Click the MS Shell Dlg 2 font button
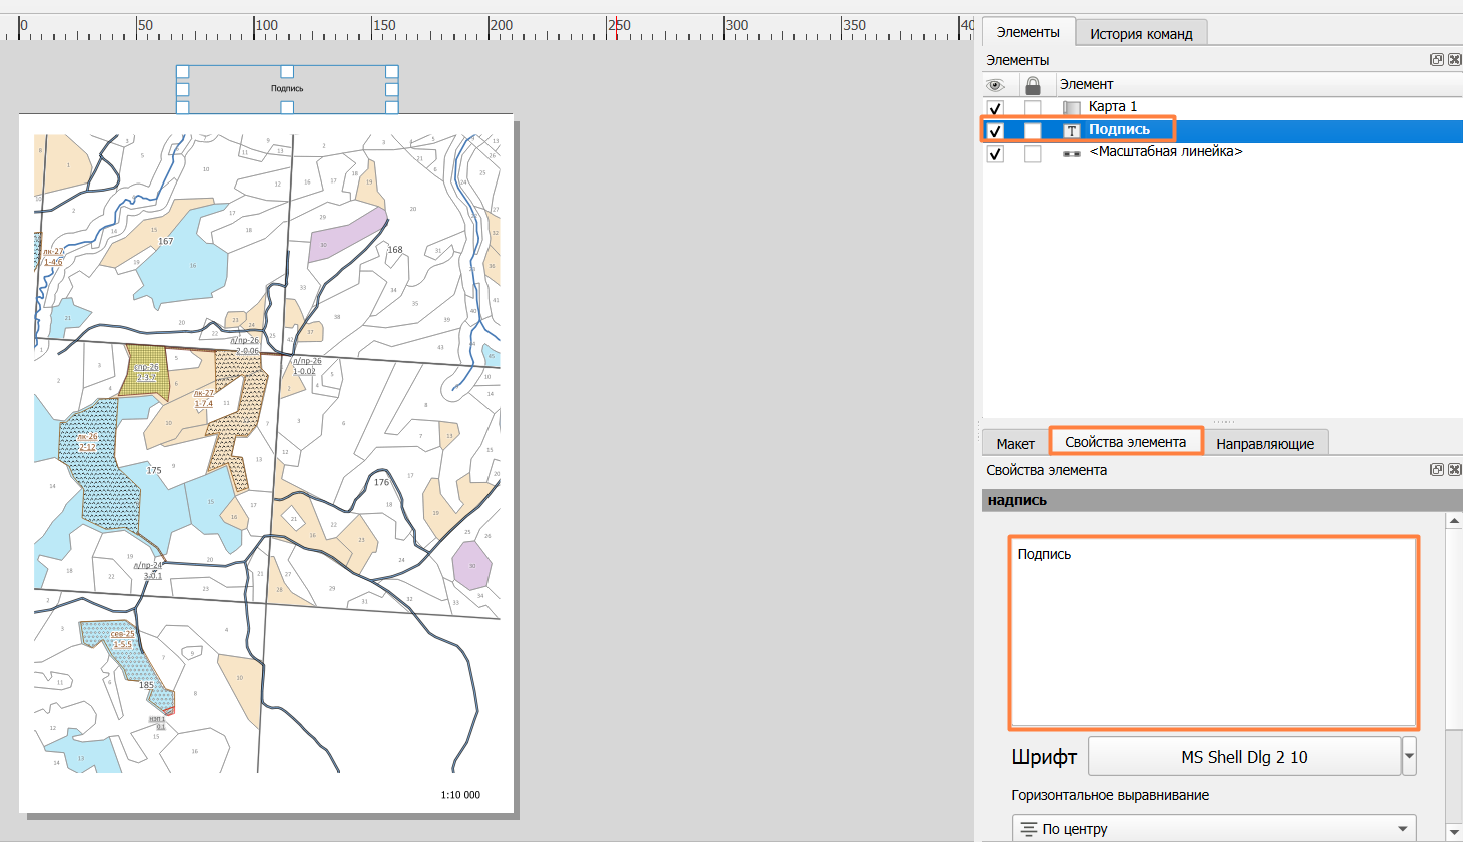Image resolution: width=1463 pixels, height=842 pixels. [x=1244, y=757]
